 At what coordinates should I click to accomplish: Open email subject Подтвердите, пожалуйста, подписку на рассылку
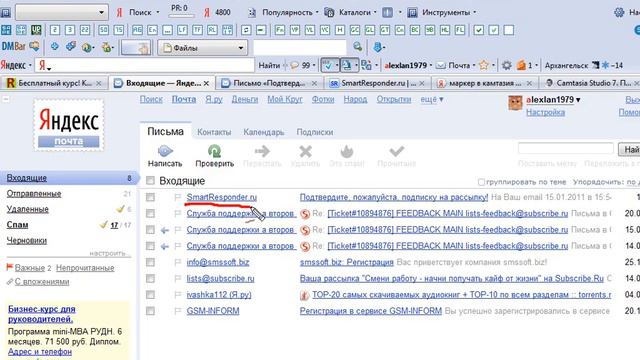click(x=394, y=198)
